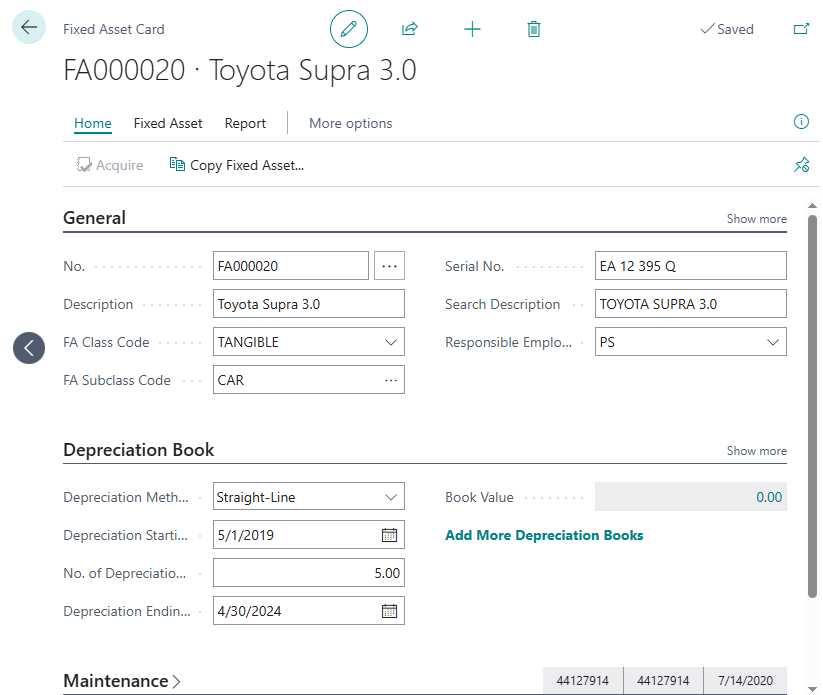The image size is (823, 695).
Task: Open Depreciation Starting Date calendar picker
Action: point(390,535)
